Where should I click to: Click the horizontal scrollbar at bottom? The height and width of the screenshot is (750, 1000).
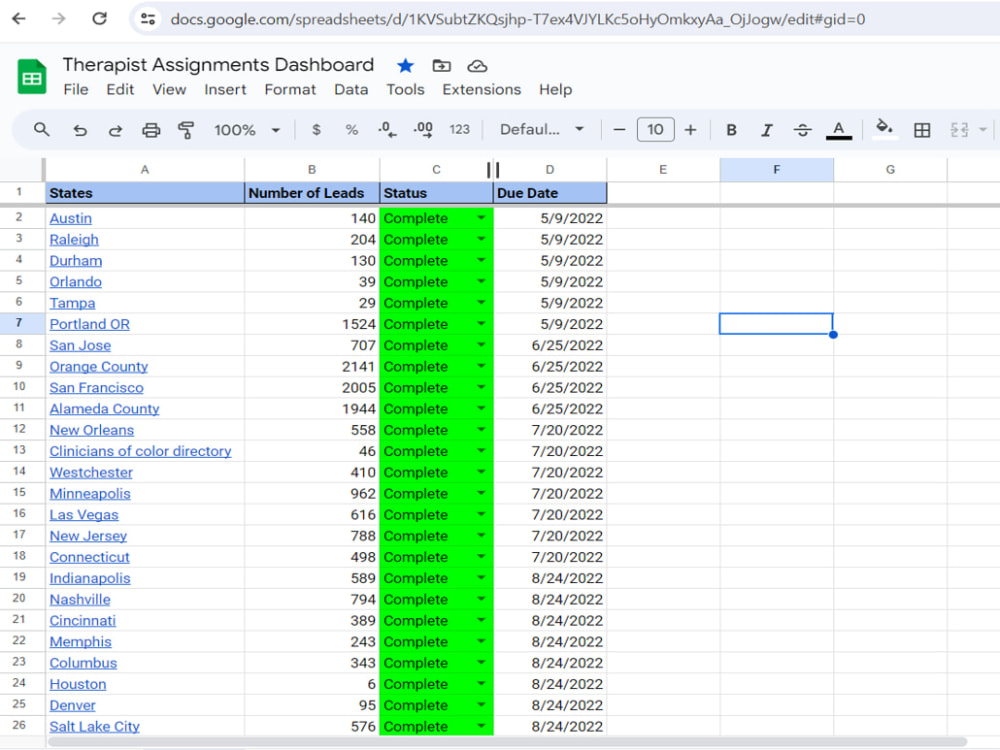[507, 742]
